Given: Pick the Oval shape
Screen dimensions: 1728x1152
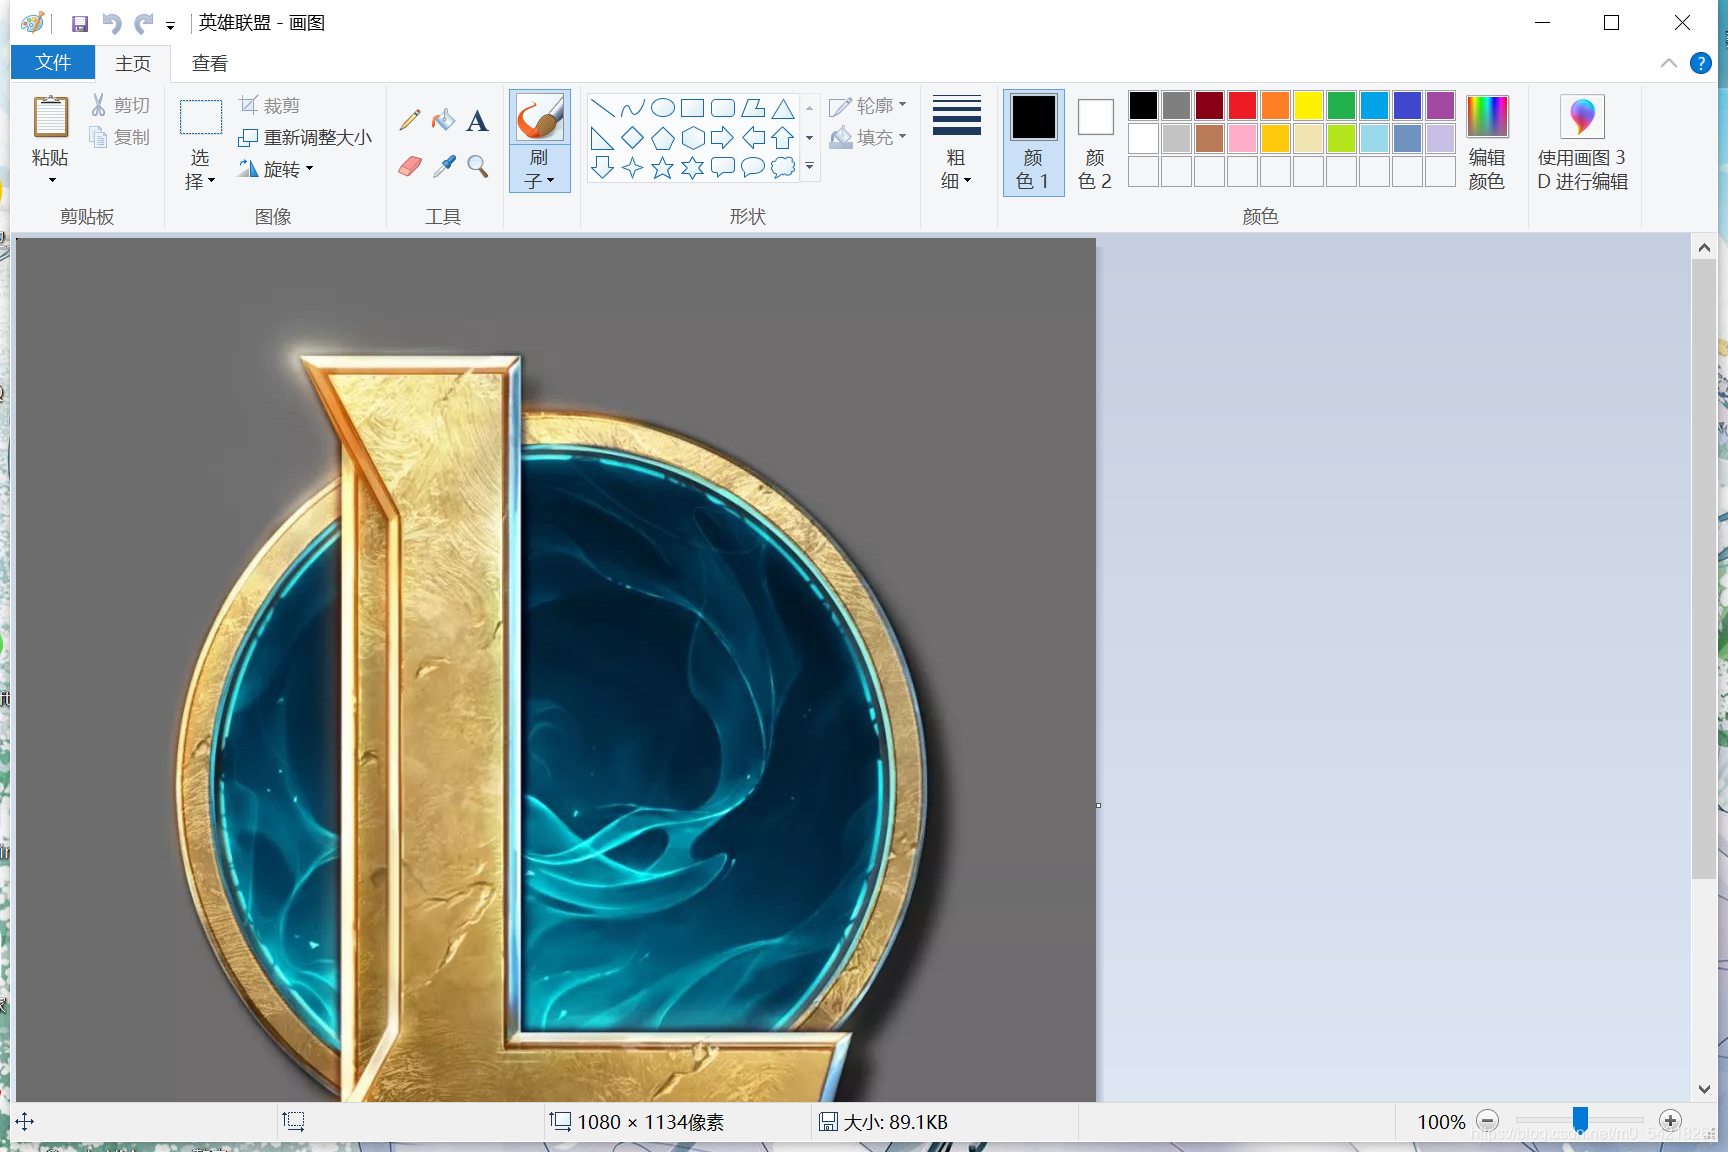Looking at the screenshot, I should coord(662,108).
